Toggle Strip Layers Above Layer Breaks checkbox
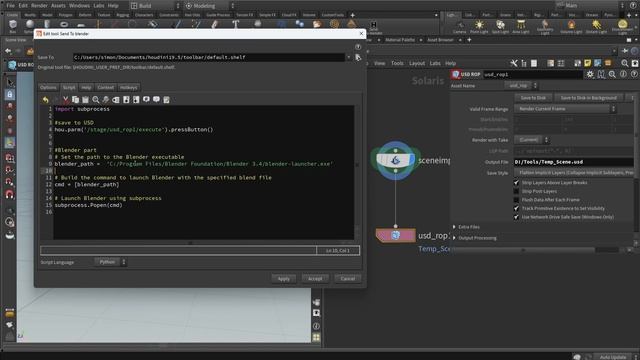 516,182
